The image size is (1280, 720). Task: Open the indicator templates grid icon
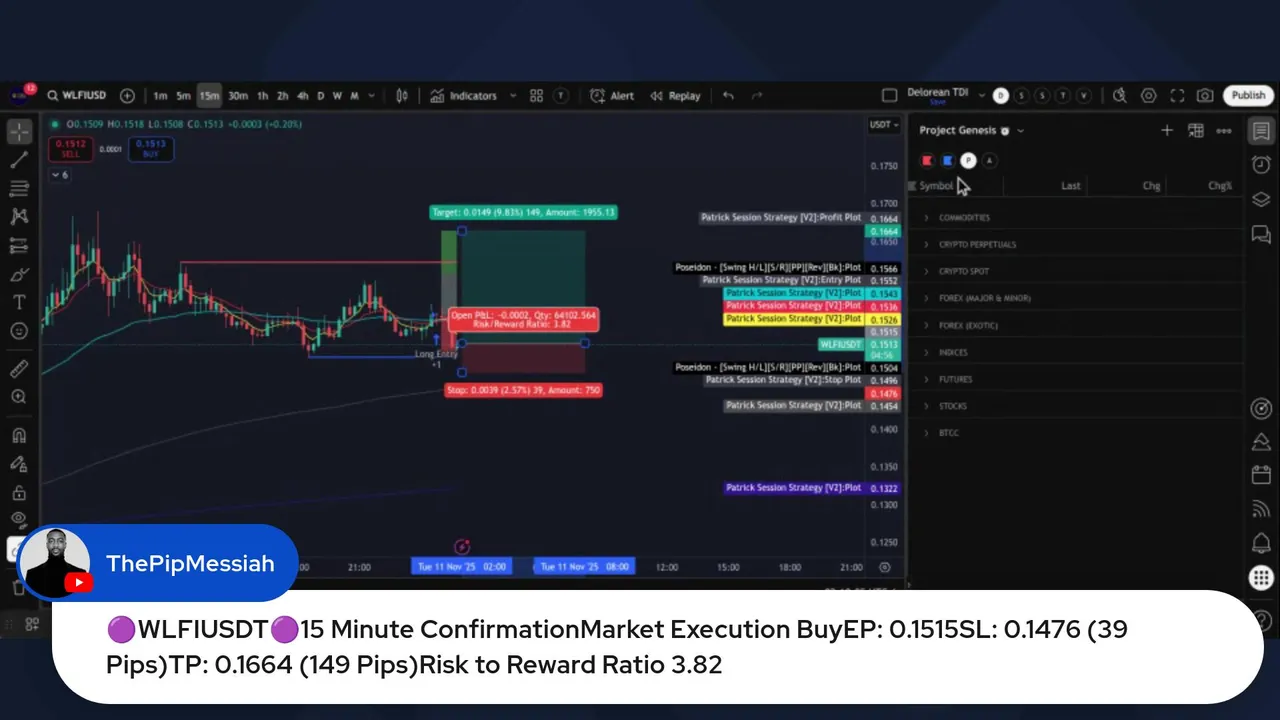coord(537,96)
